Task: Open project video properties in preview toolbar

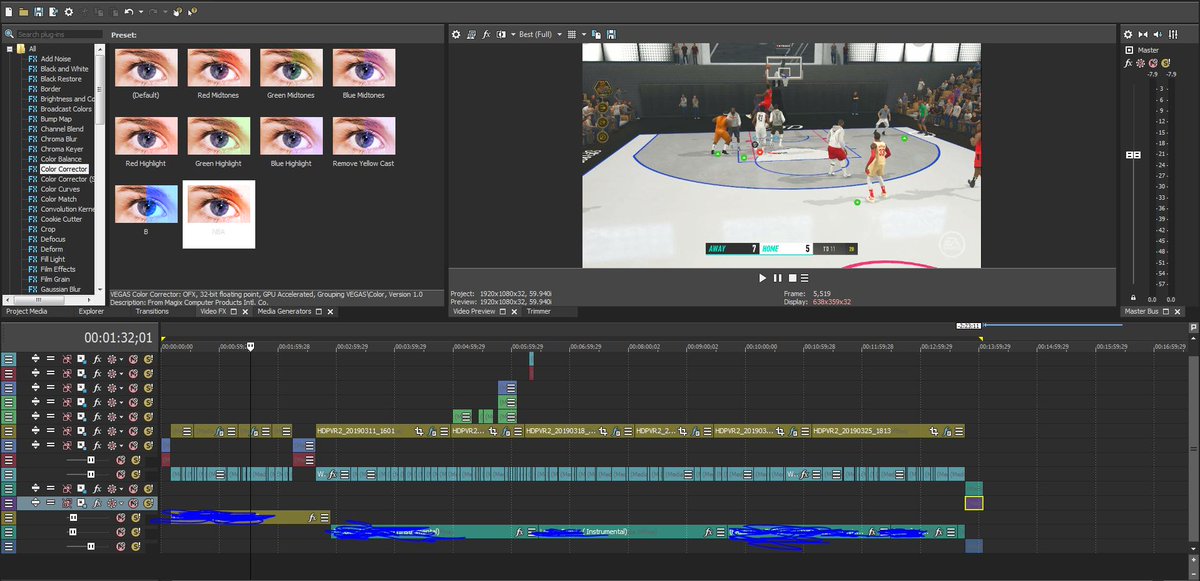Action: click(456, 35)
